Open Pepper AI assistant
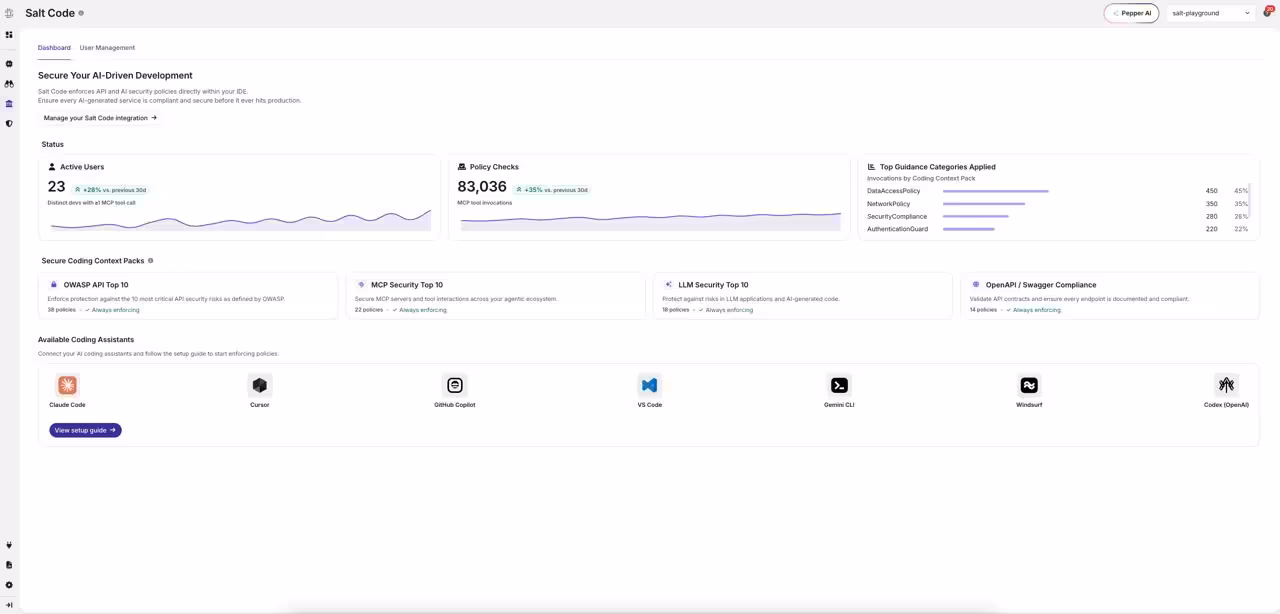This screenshot has height=614, width=1280. click(x=1131, y=13)
